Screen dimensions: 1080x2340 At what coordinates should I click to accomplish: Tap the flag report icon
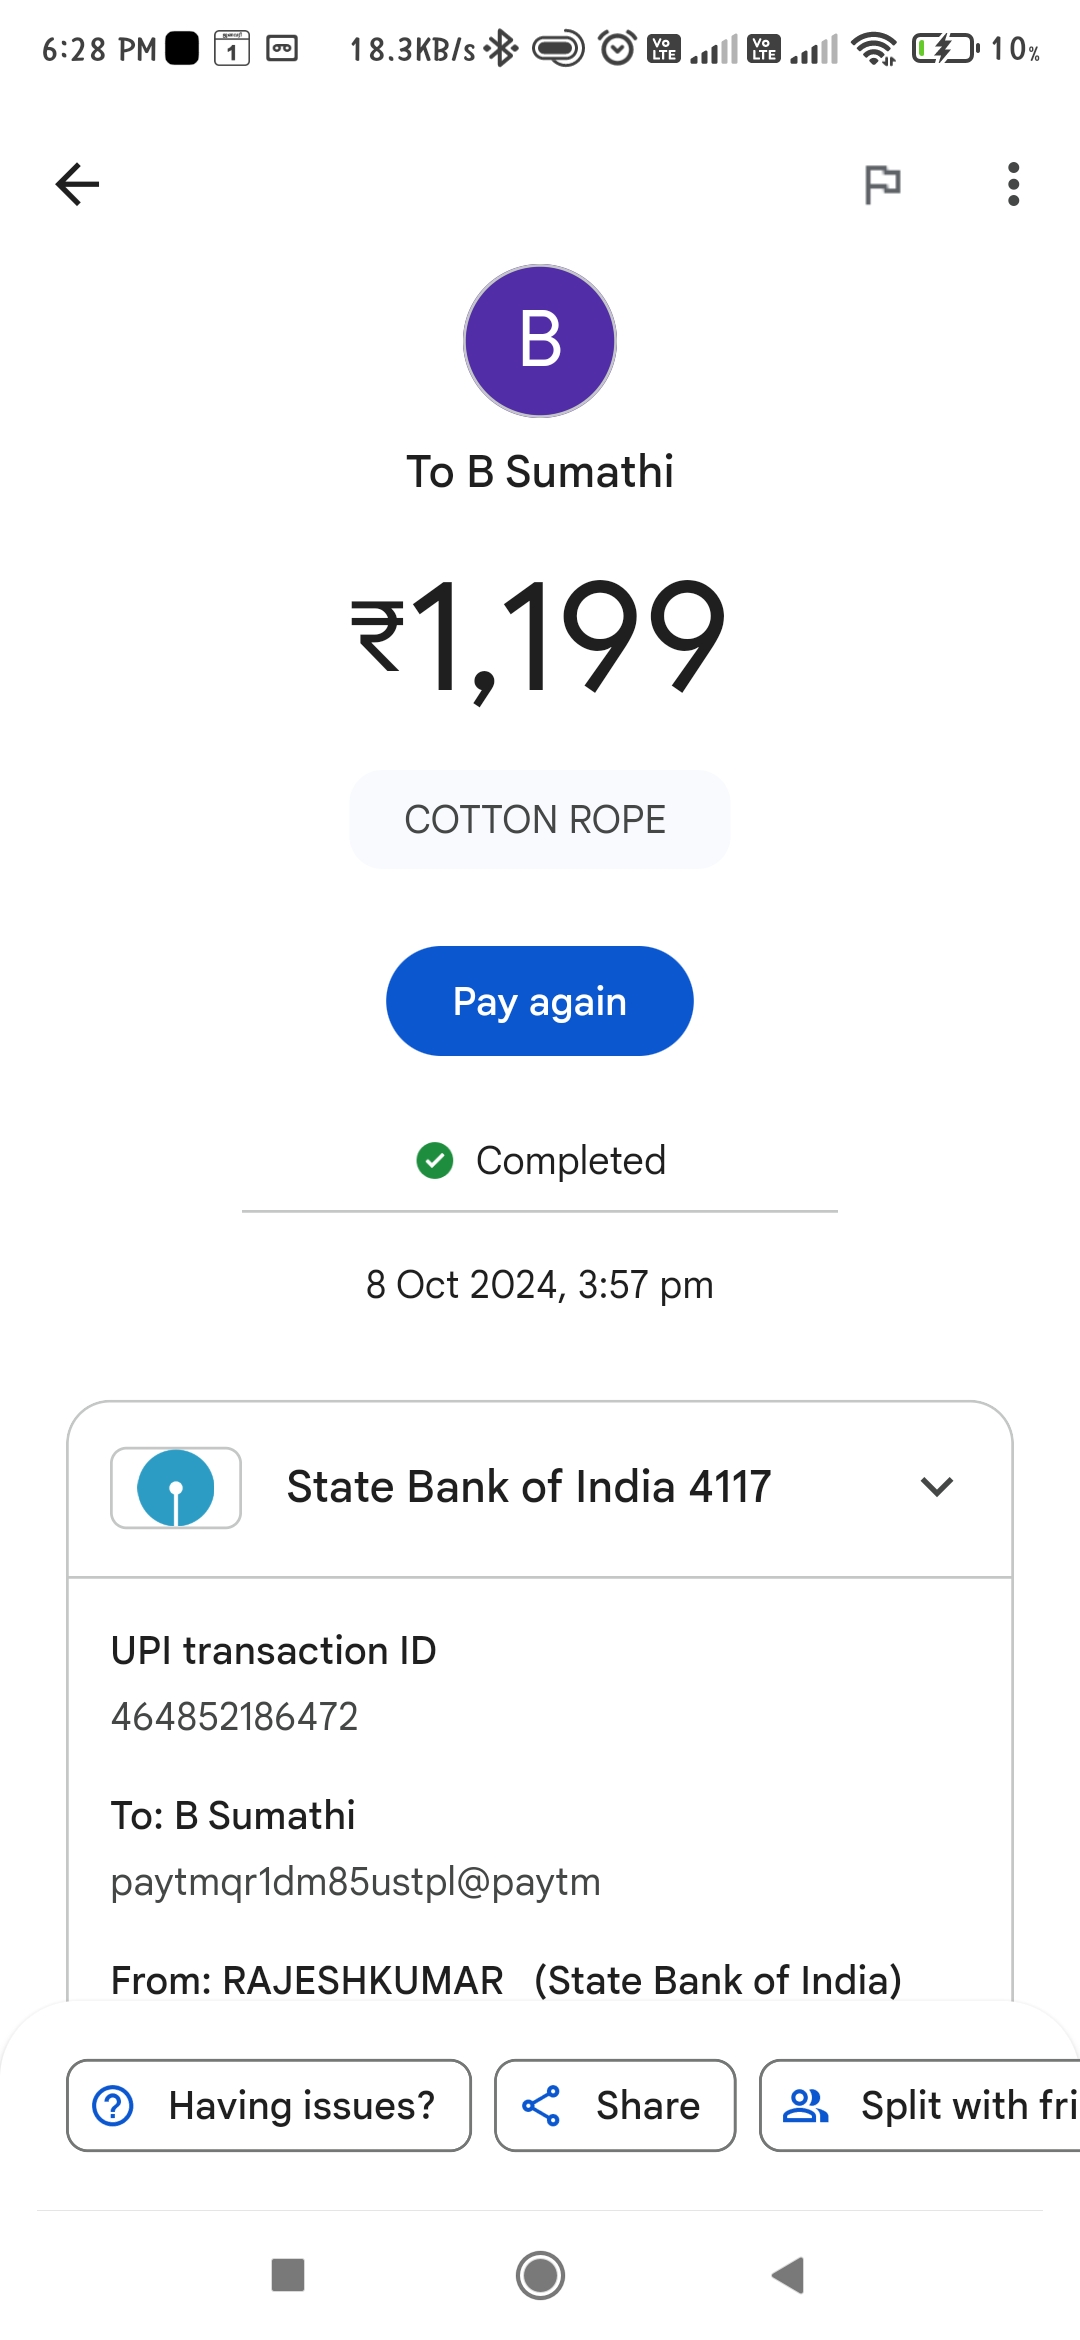pos(882,184)
